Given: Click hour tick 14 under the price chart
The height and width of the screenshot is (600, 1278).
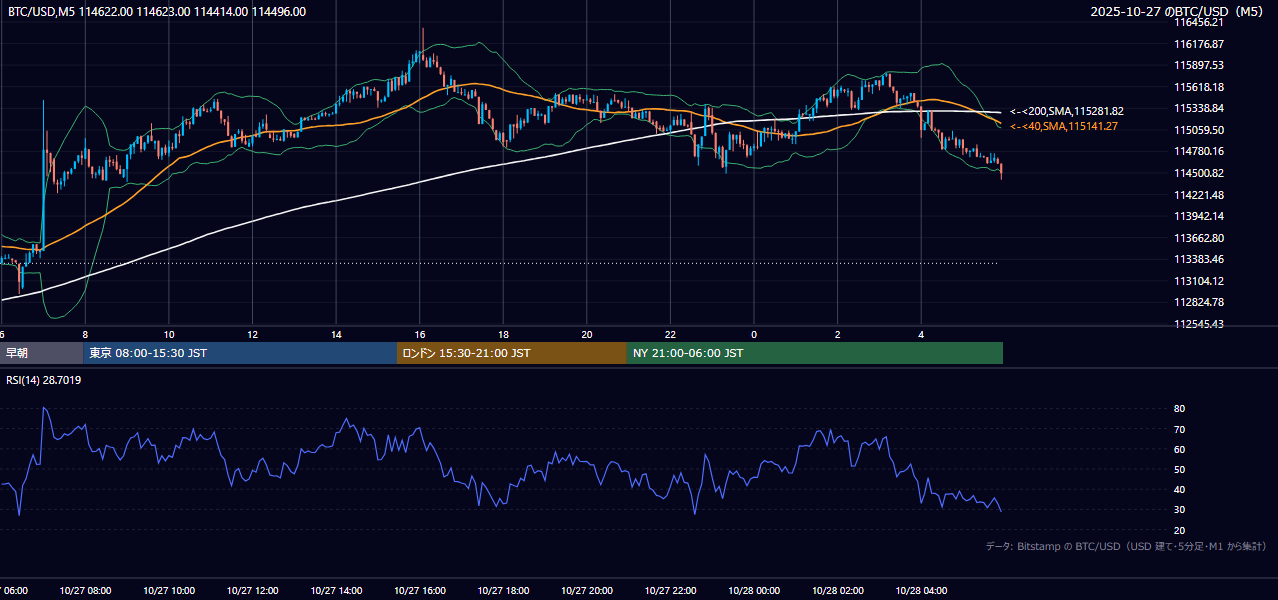Looking at the screenshot, I should click(x=336, y=334).
